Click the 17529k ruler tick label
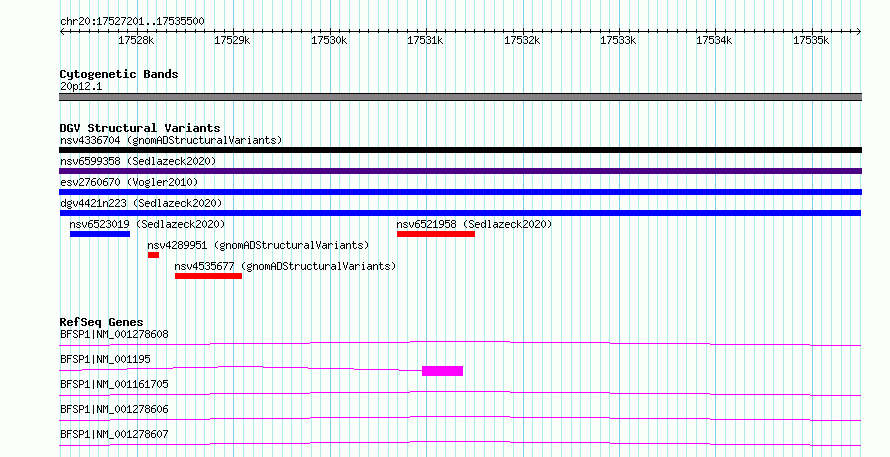 click(x=232, y=41)
